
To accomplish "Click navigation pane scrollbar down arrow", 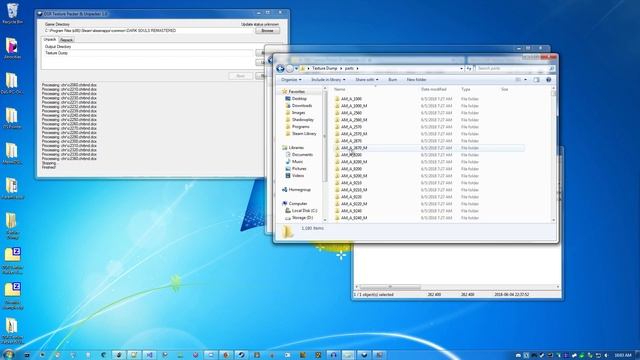I will (325, 220).
